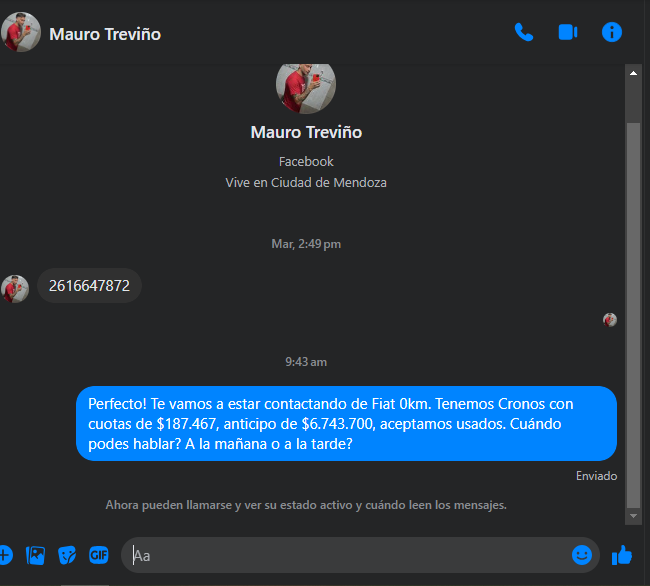The image size is (650, 586).
Task: Click the message text field
Action: pyautogui.click(x=348, y=555)
